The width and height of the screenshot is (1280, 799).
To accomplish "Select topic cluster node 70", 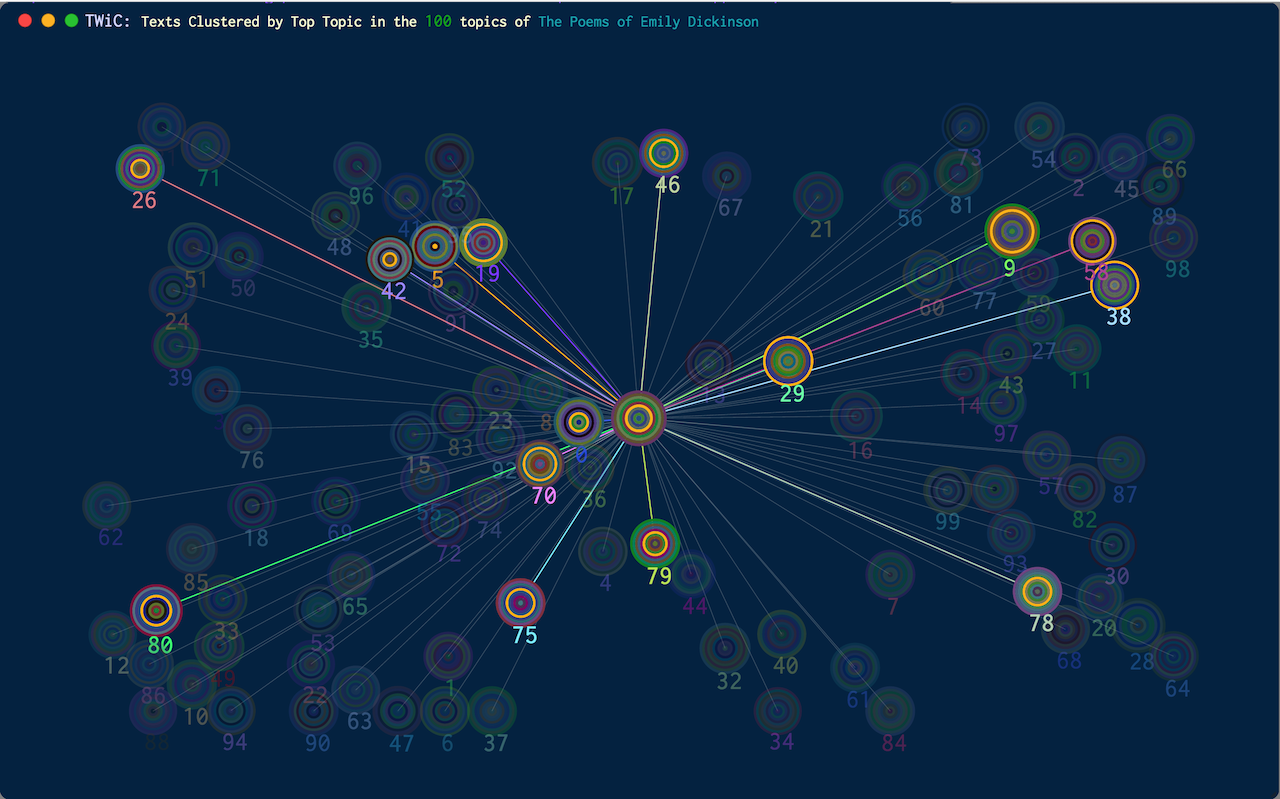I will tap(540, 464).
